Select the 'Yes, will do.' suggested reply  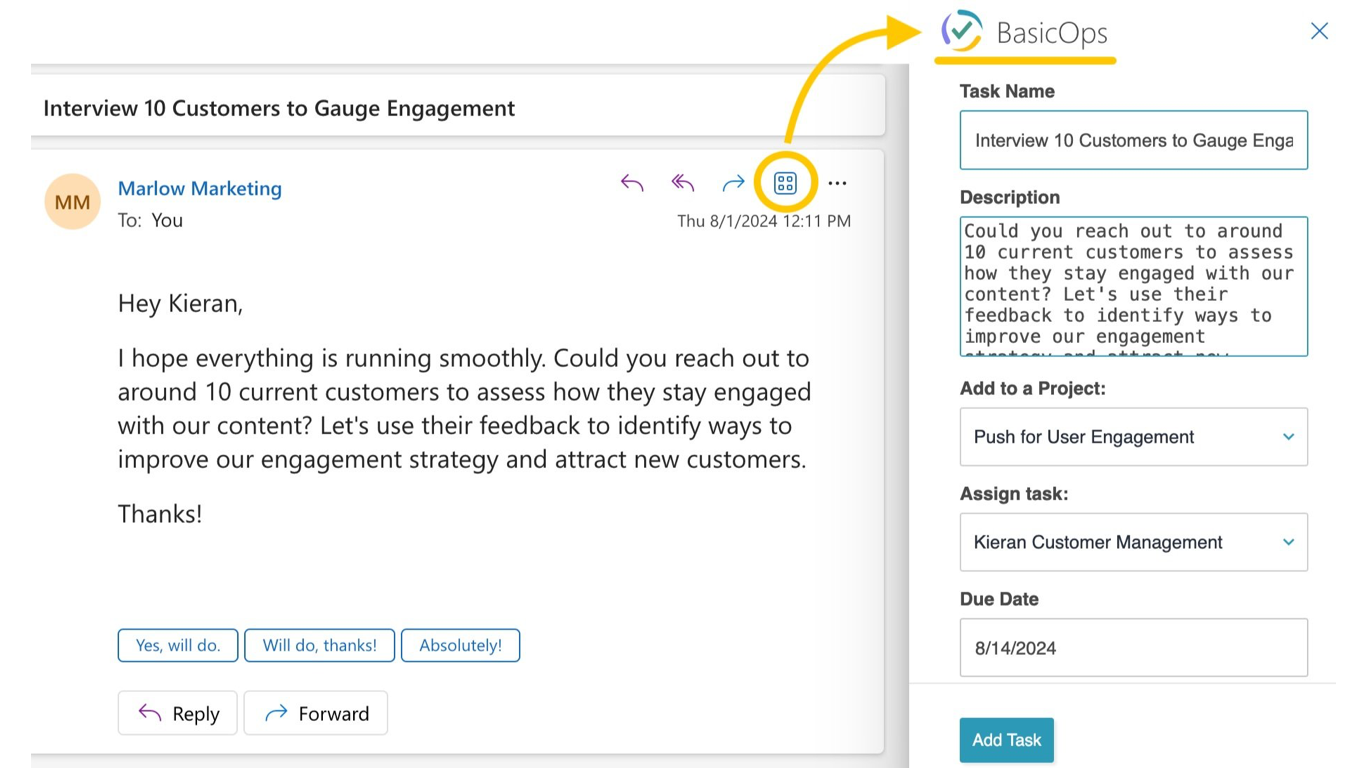coord(178,645)
